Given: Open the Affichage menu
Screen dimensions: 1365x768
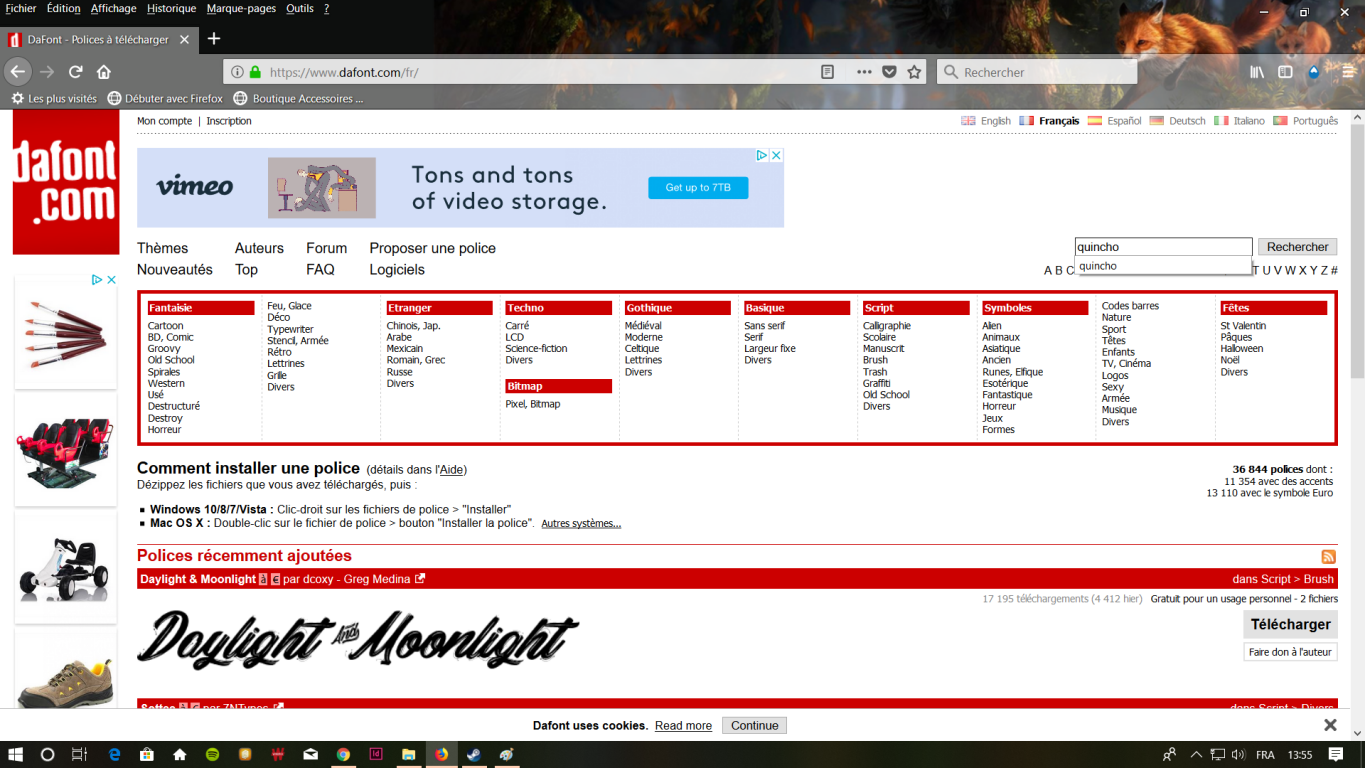Looking at the screenshot, I should (113, 8).
